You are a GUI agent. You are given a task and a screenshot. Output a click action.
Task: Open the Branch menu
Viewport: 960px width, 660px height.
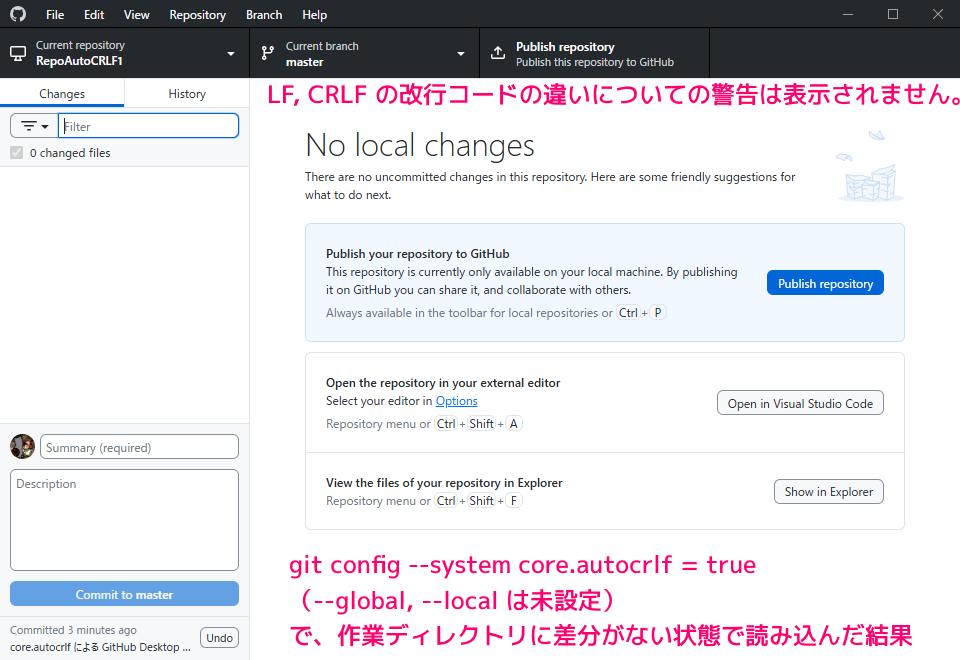(x=264, y=15)
